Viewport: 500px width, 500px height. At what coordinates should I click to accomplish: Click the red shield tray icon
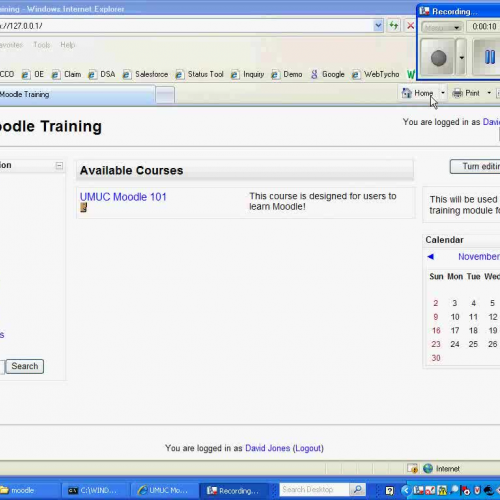click(478, 490)
